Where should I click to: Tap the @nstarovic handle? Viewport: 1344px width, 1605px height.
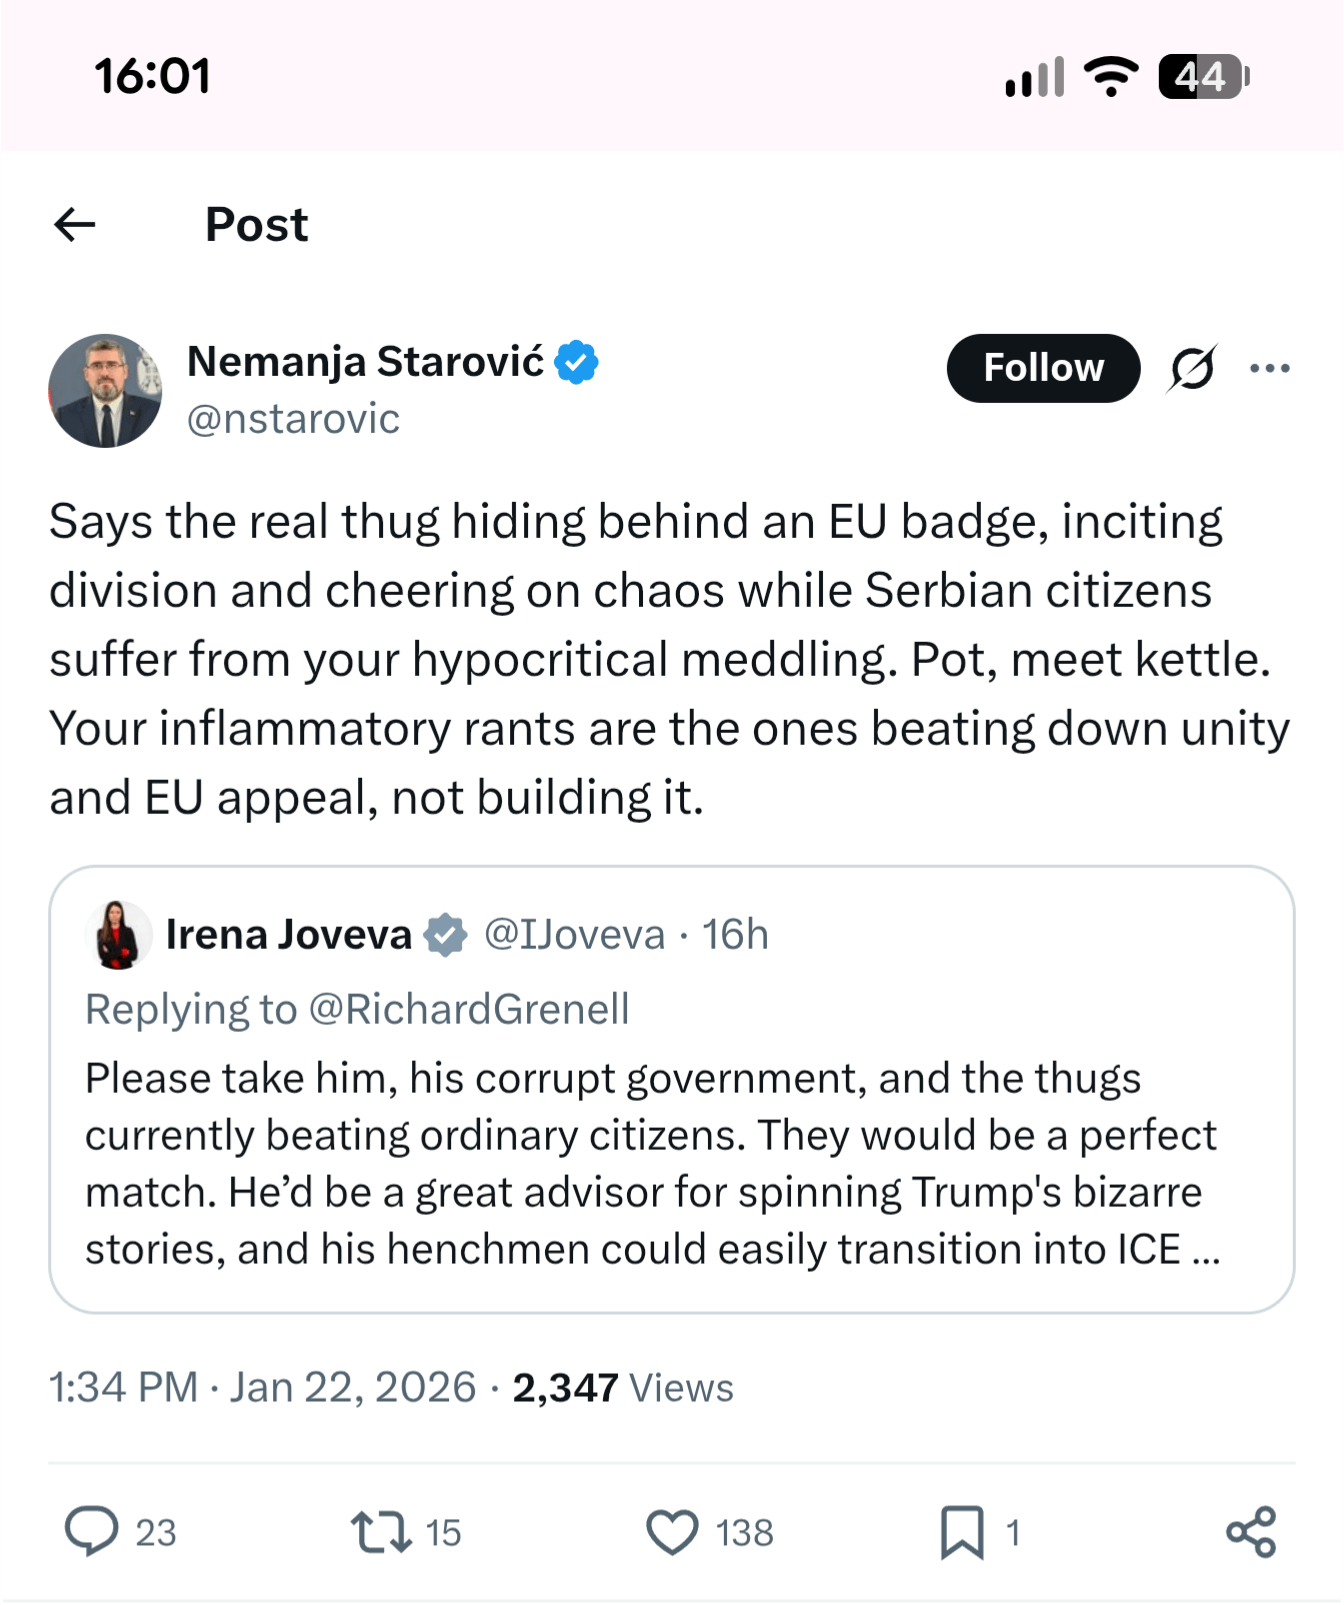point(293,419)
